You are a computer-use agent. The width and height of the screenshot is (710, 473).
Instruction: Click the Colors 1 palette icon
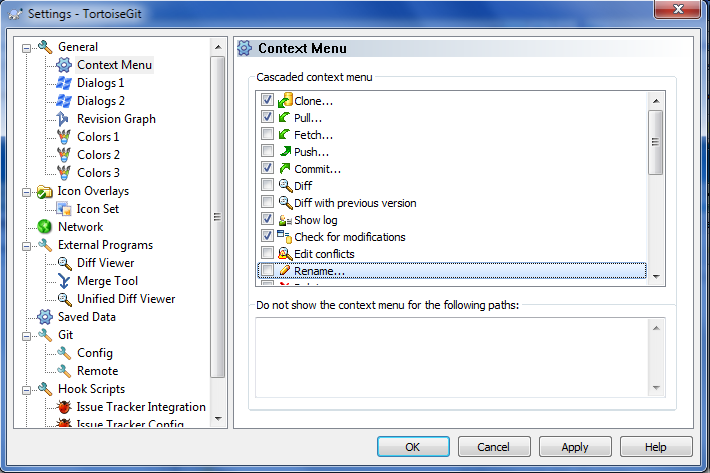(64, 137)
